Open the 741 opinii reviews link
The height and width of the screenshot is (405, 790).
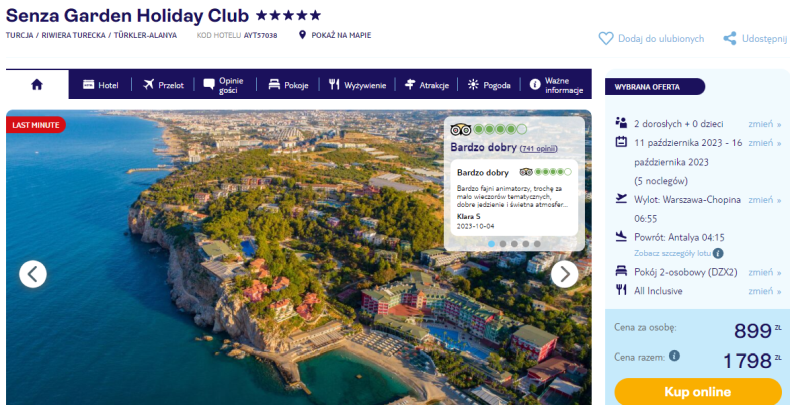coord(539,149)
